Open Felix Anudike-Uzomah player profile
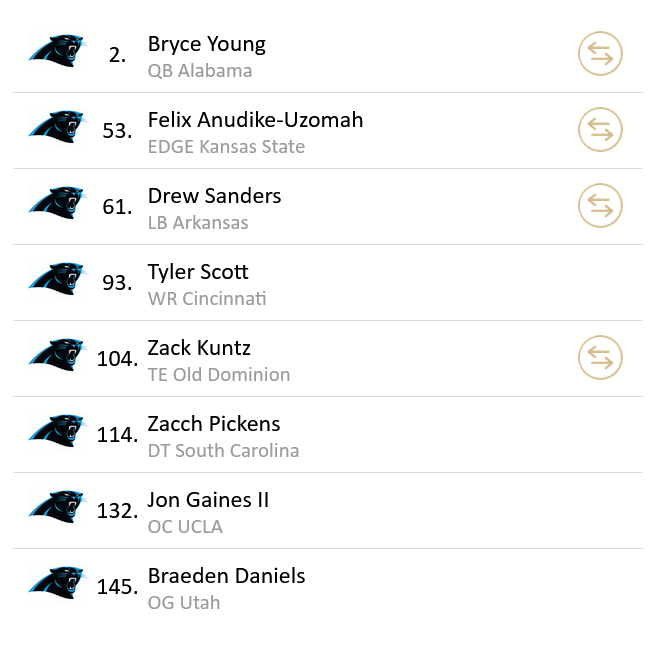 pos(255,120)
